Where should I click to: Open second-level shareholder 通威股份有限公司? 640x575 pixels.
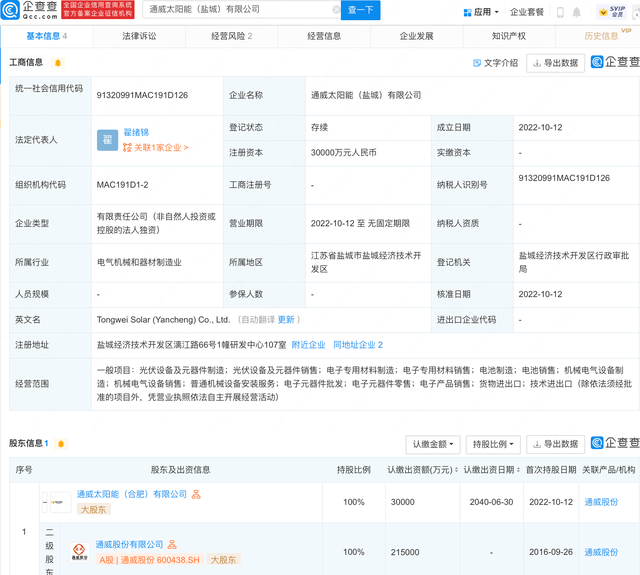pyautogui.click(x=129, y=544)
